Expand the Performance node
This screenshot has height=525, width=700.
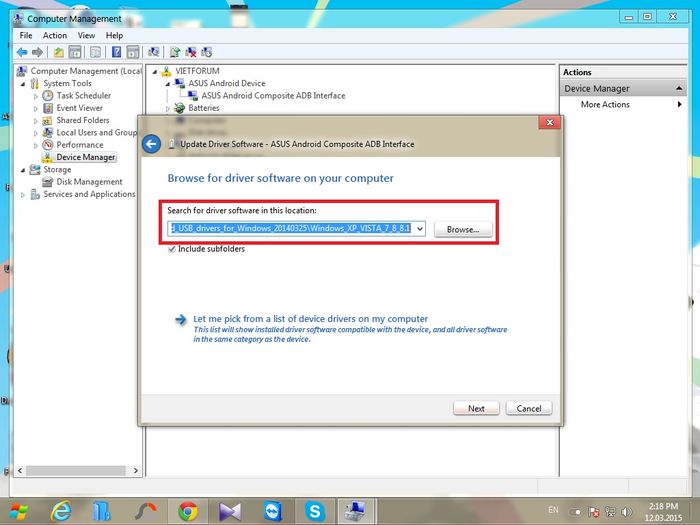click(x=36, y=145)
